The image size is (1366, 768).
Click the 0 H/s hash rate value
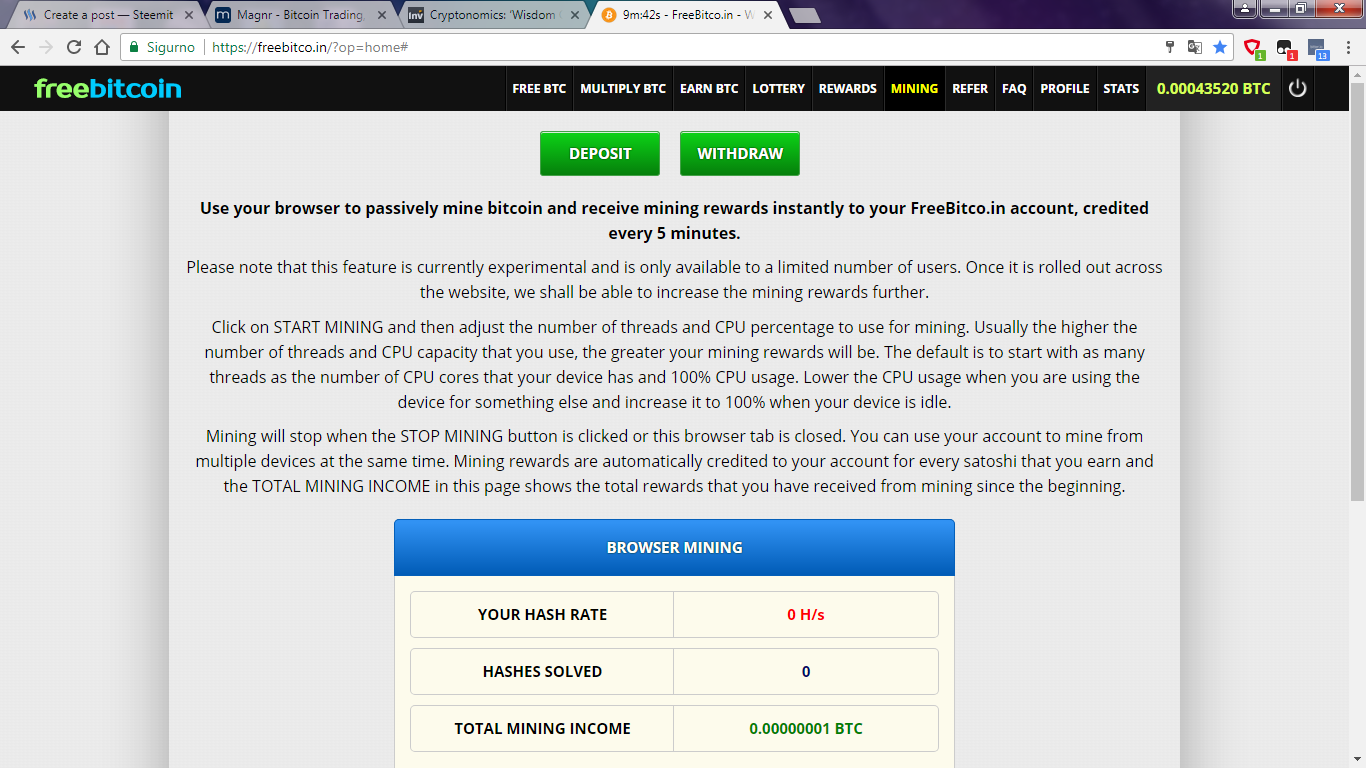tap(806, 615)
